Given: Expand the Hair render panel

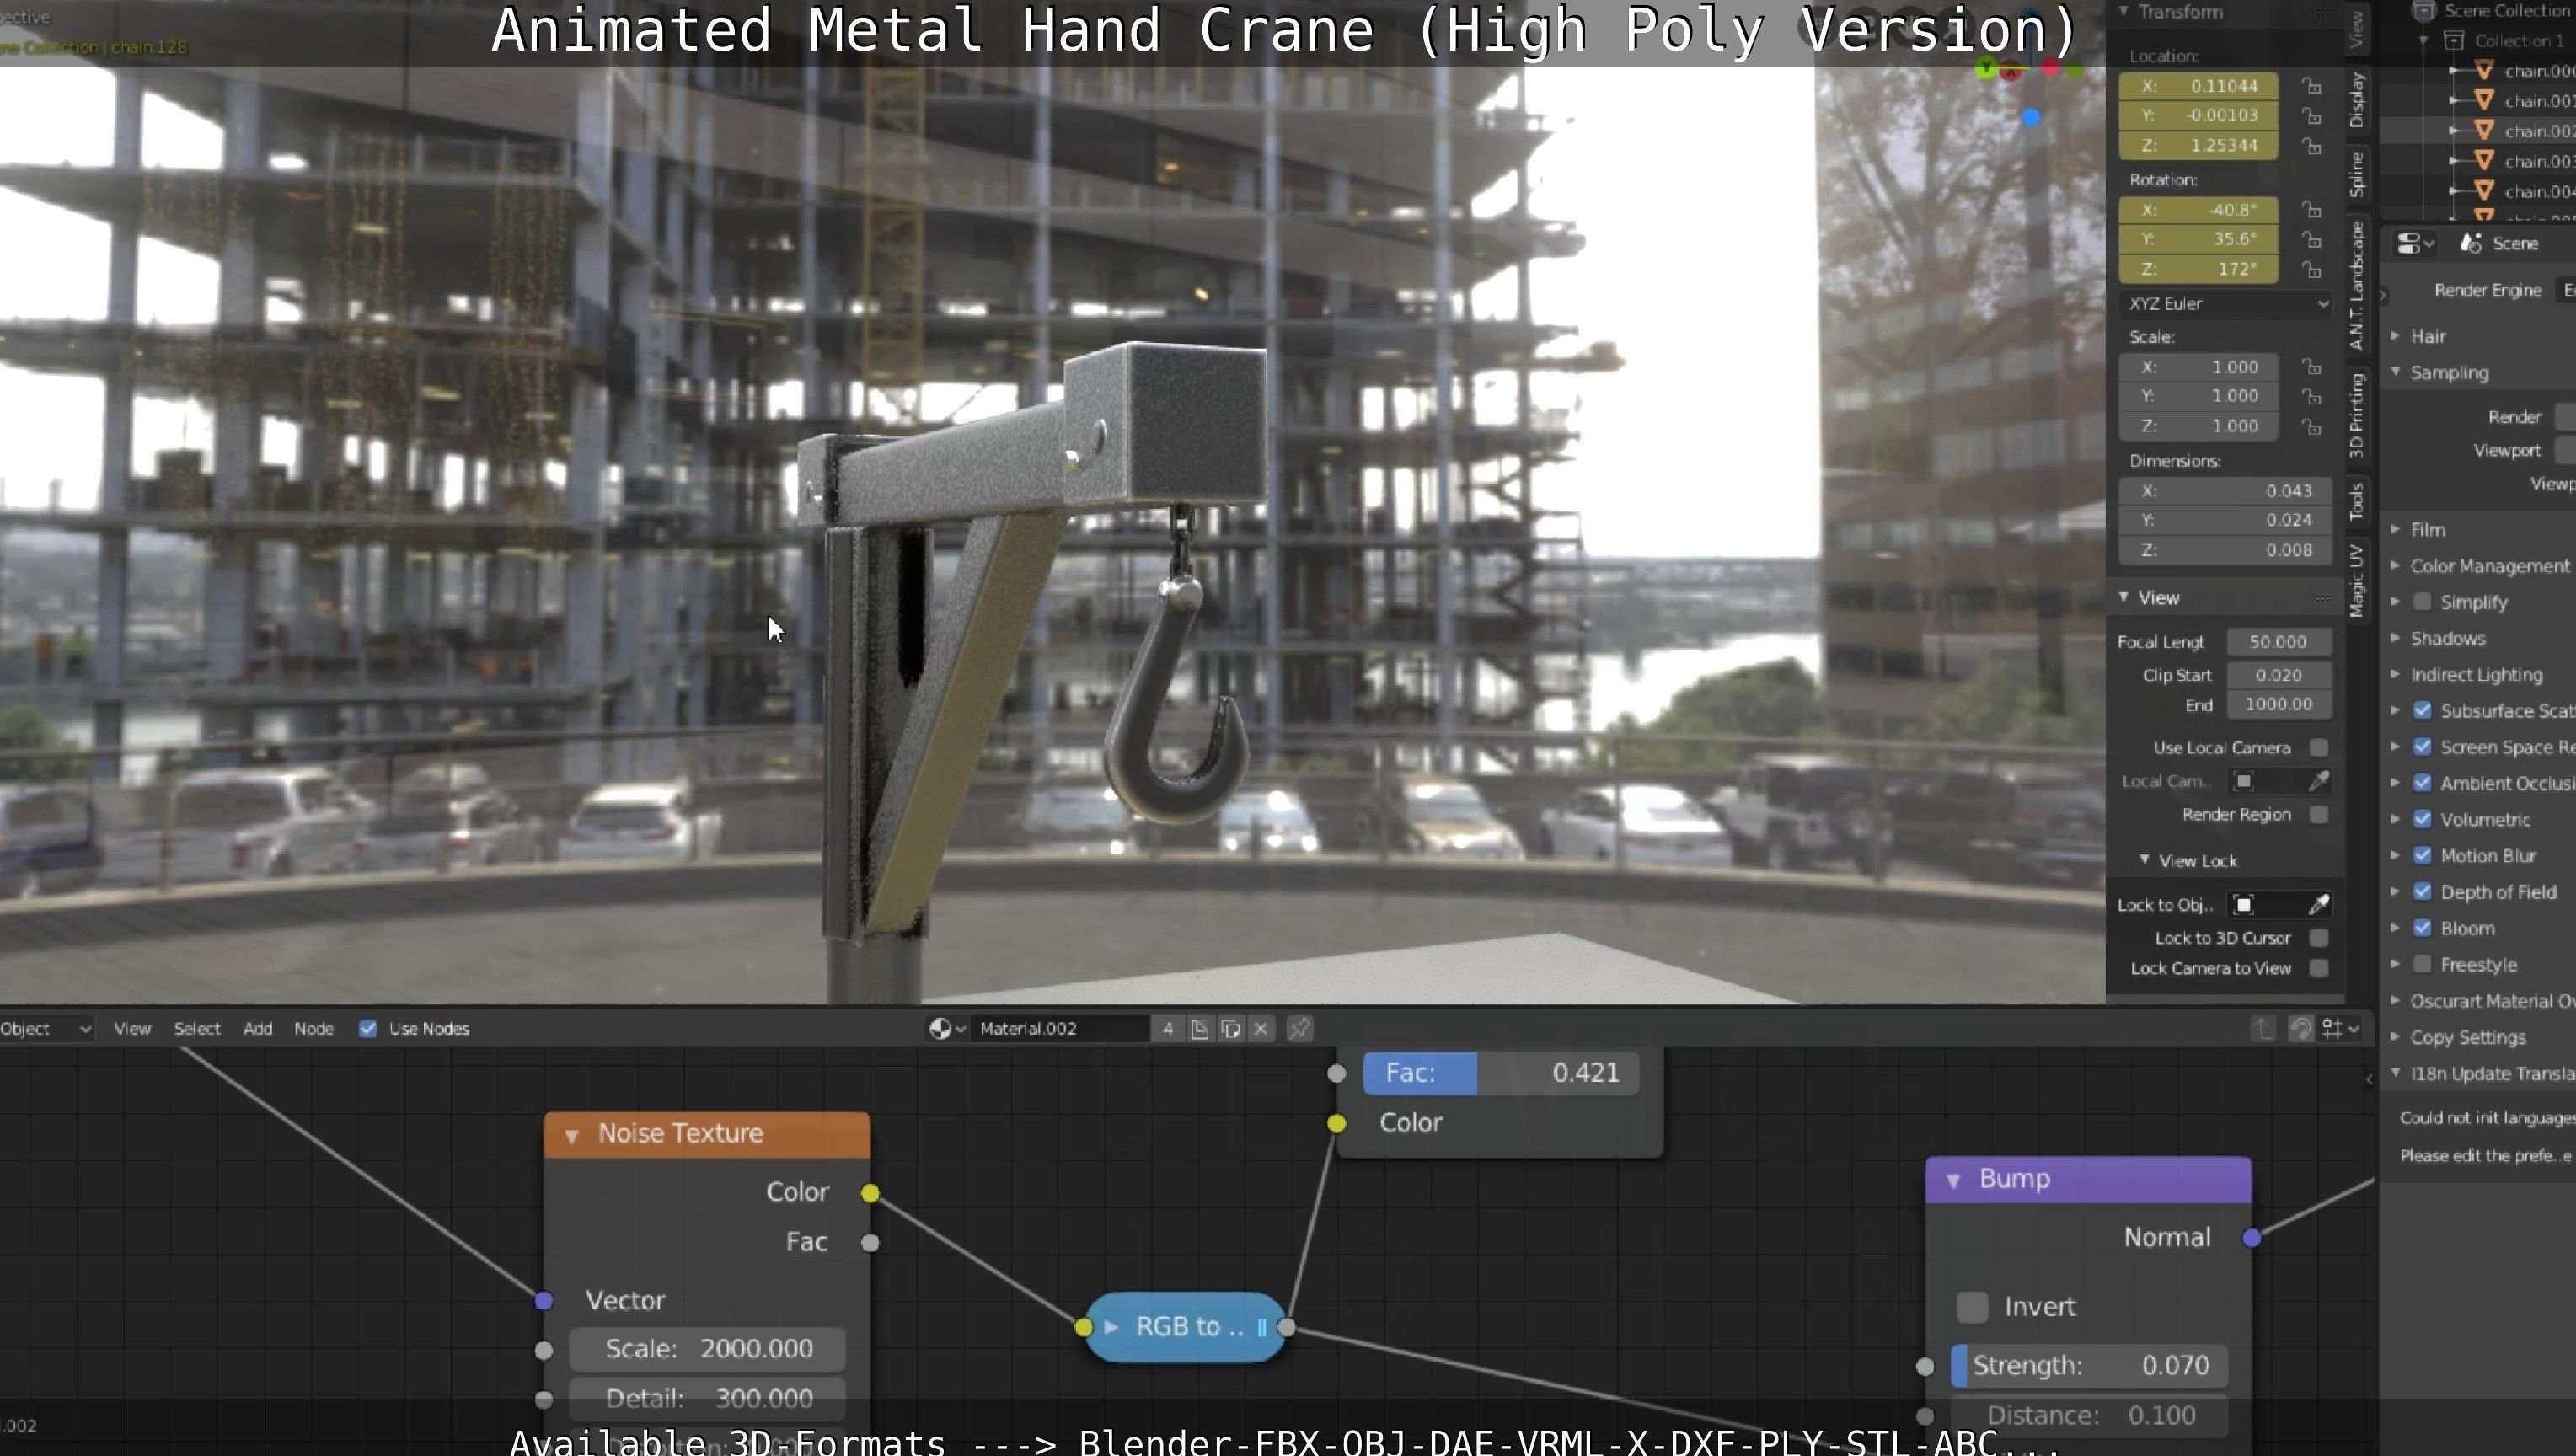Looking at the screenshot, I should pyautogui.click(x=2395, y=336).
